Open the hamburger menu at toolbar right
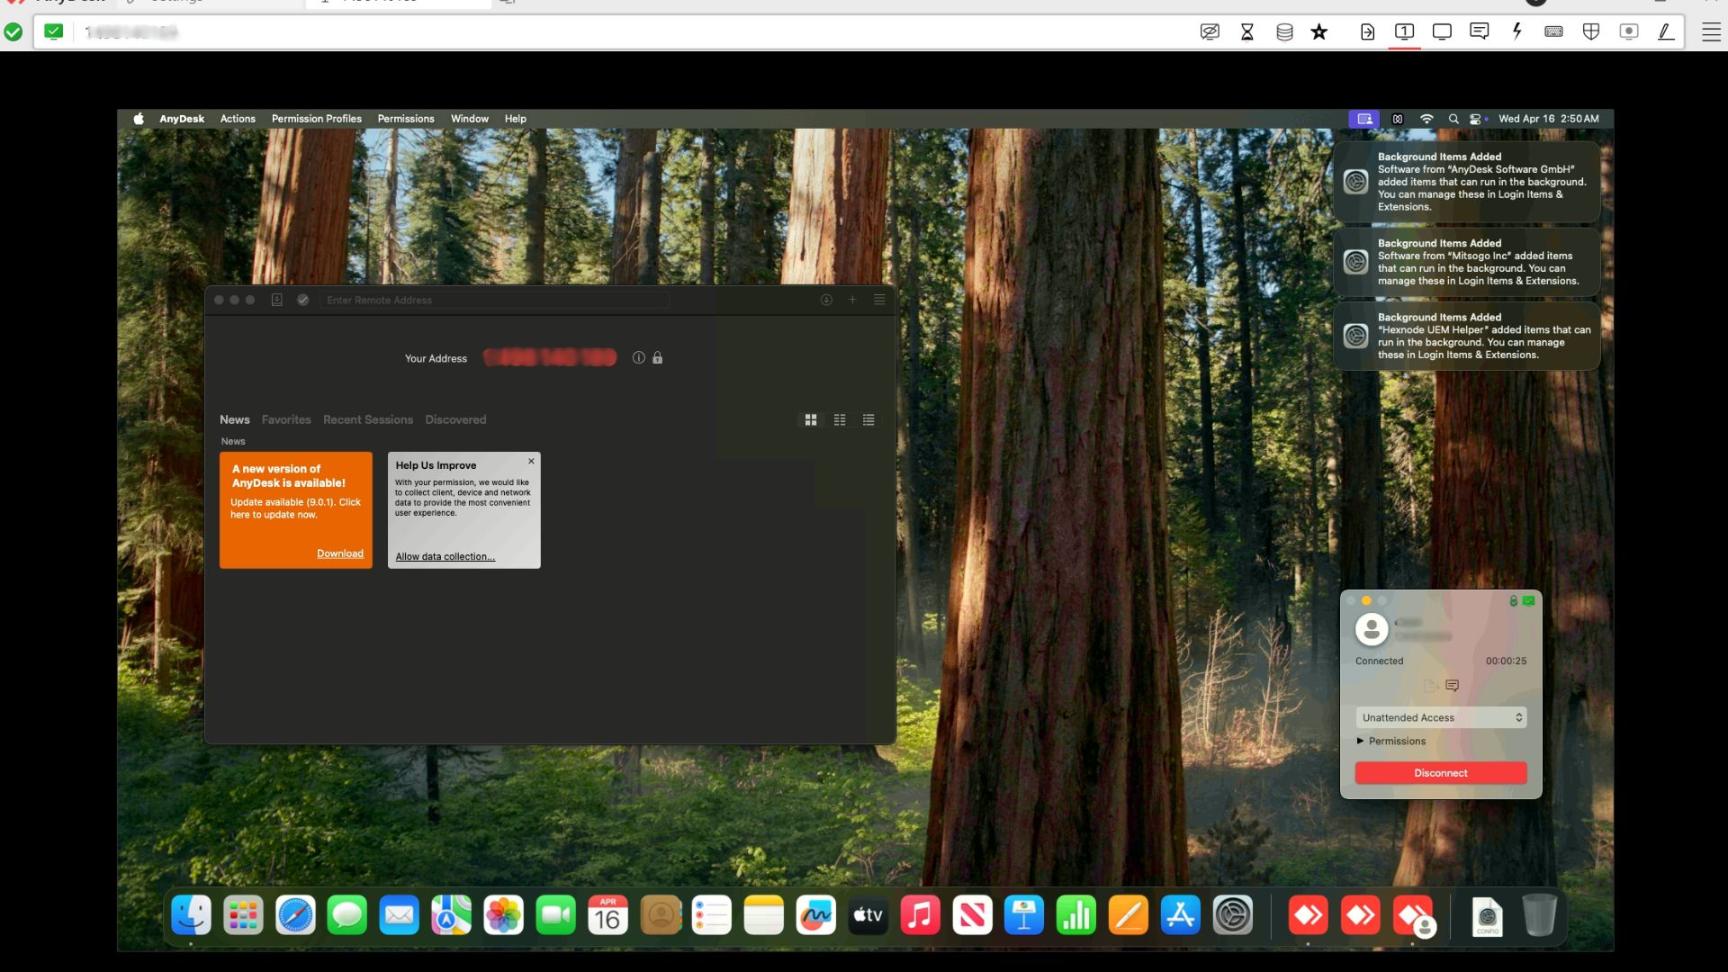 click(x=1711, y=32)
